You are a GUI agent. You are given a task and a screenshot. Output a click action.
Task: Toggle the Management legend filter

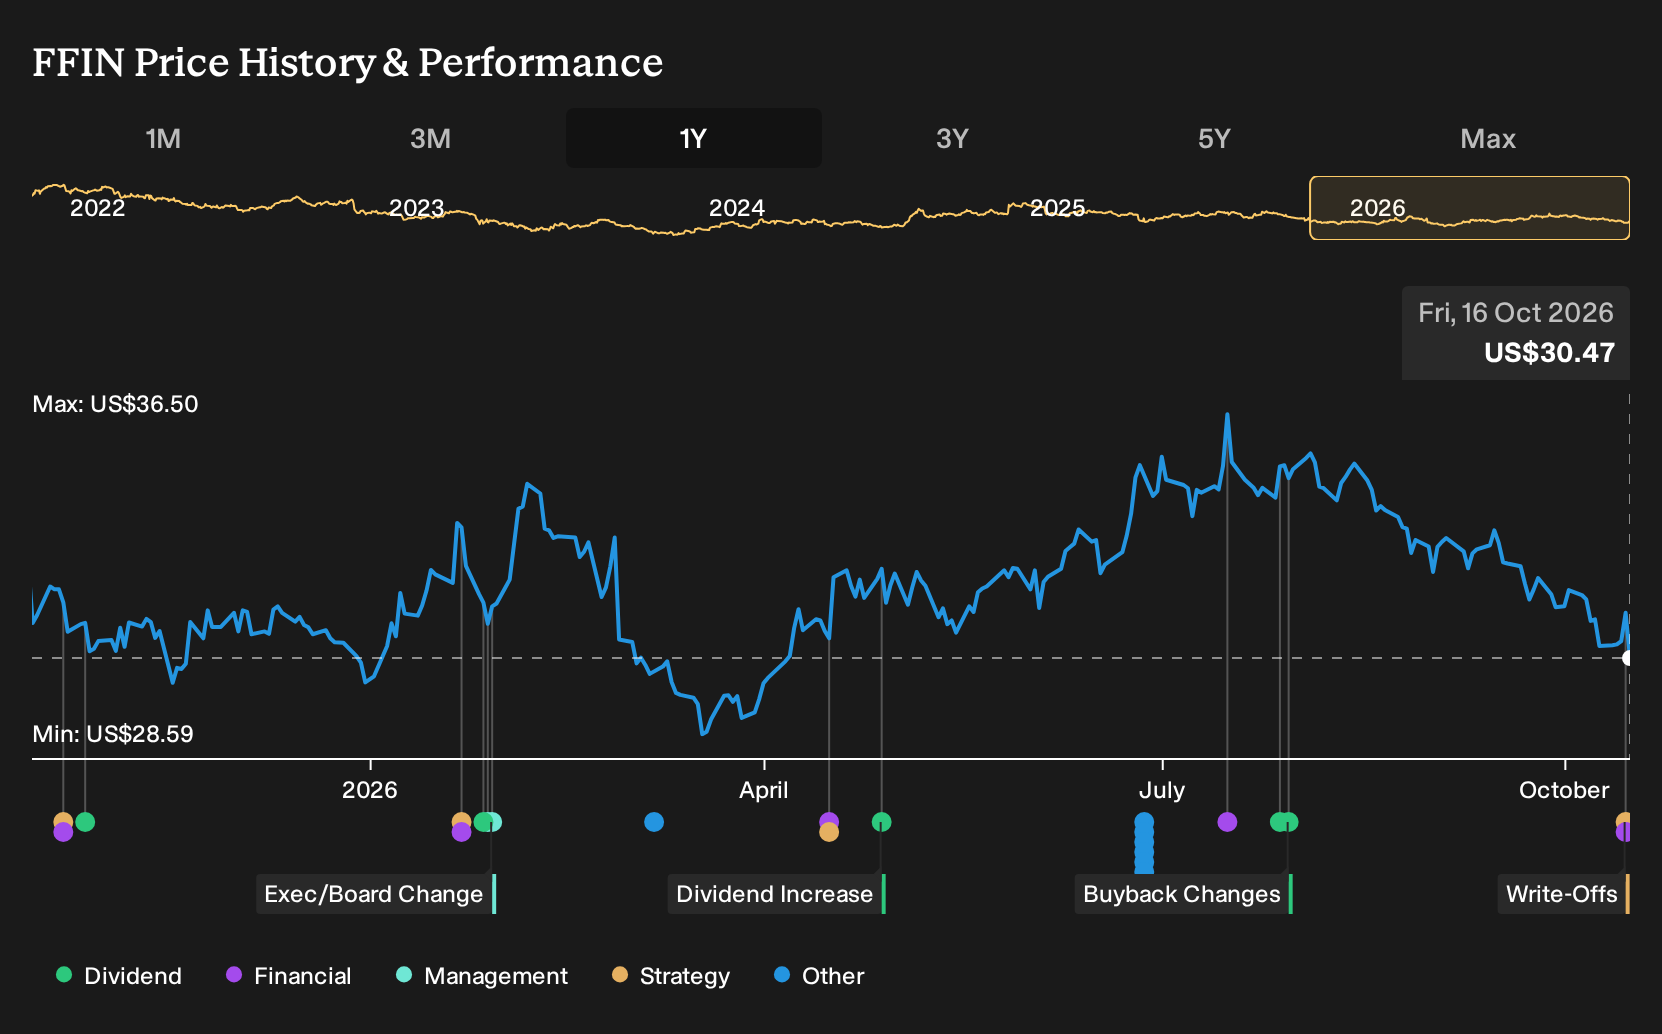[482, 976]
